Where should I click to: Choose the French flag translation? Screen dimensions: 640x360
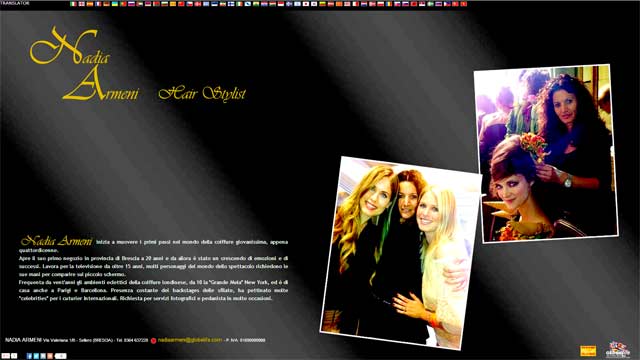(x=98, y=4)
